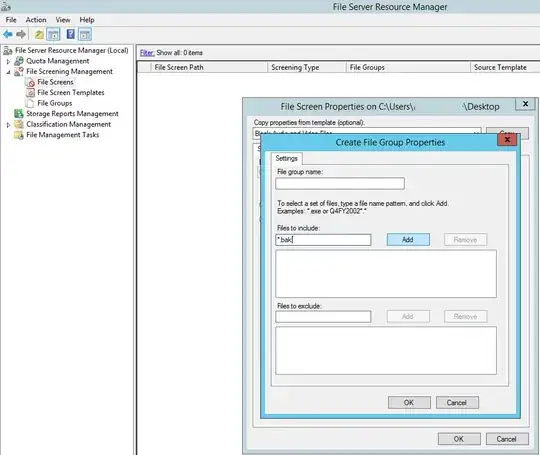Sort by File Groups column header
Viewport: 540px width, 455px height.
pyautogui.click(x=408, y=68)
